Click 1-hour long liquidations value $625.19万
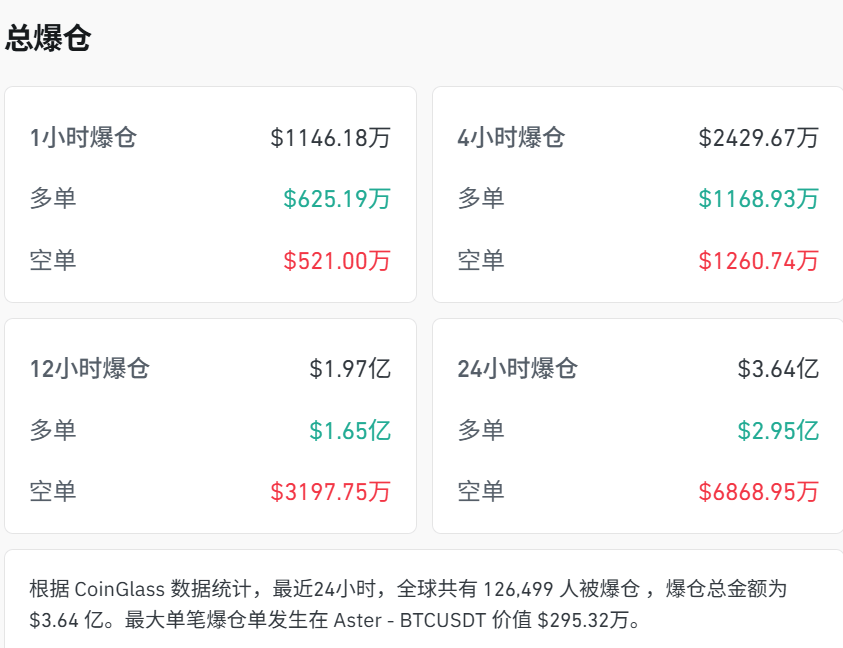This screenshot has height=648, width=843. point(337,199)
